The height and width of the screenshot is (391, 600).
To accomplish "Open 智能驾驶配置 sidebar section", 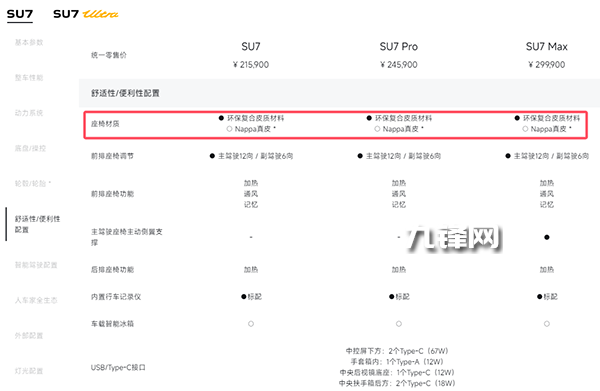I will click(36, 265).
